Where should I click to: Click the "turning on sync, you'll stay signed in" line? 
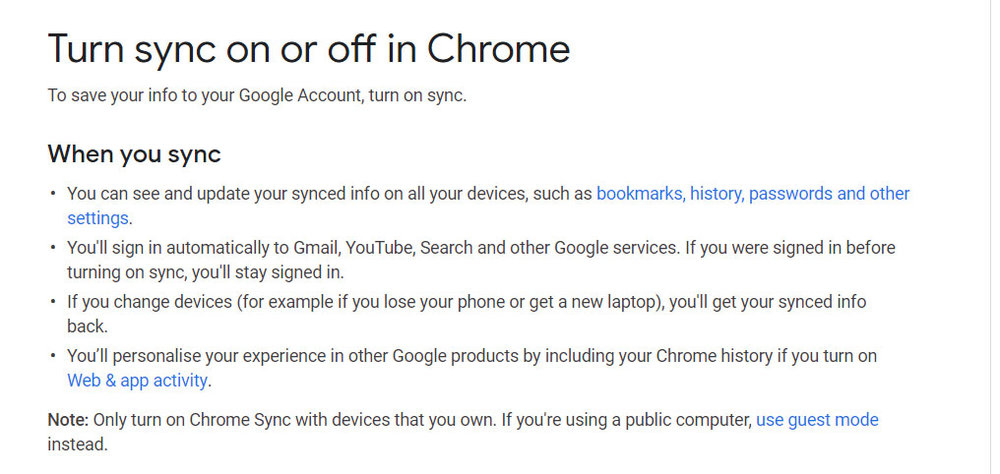tap(205, 272)
